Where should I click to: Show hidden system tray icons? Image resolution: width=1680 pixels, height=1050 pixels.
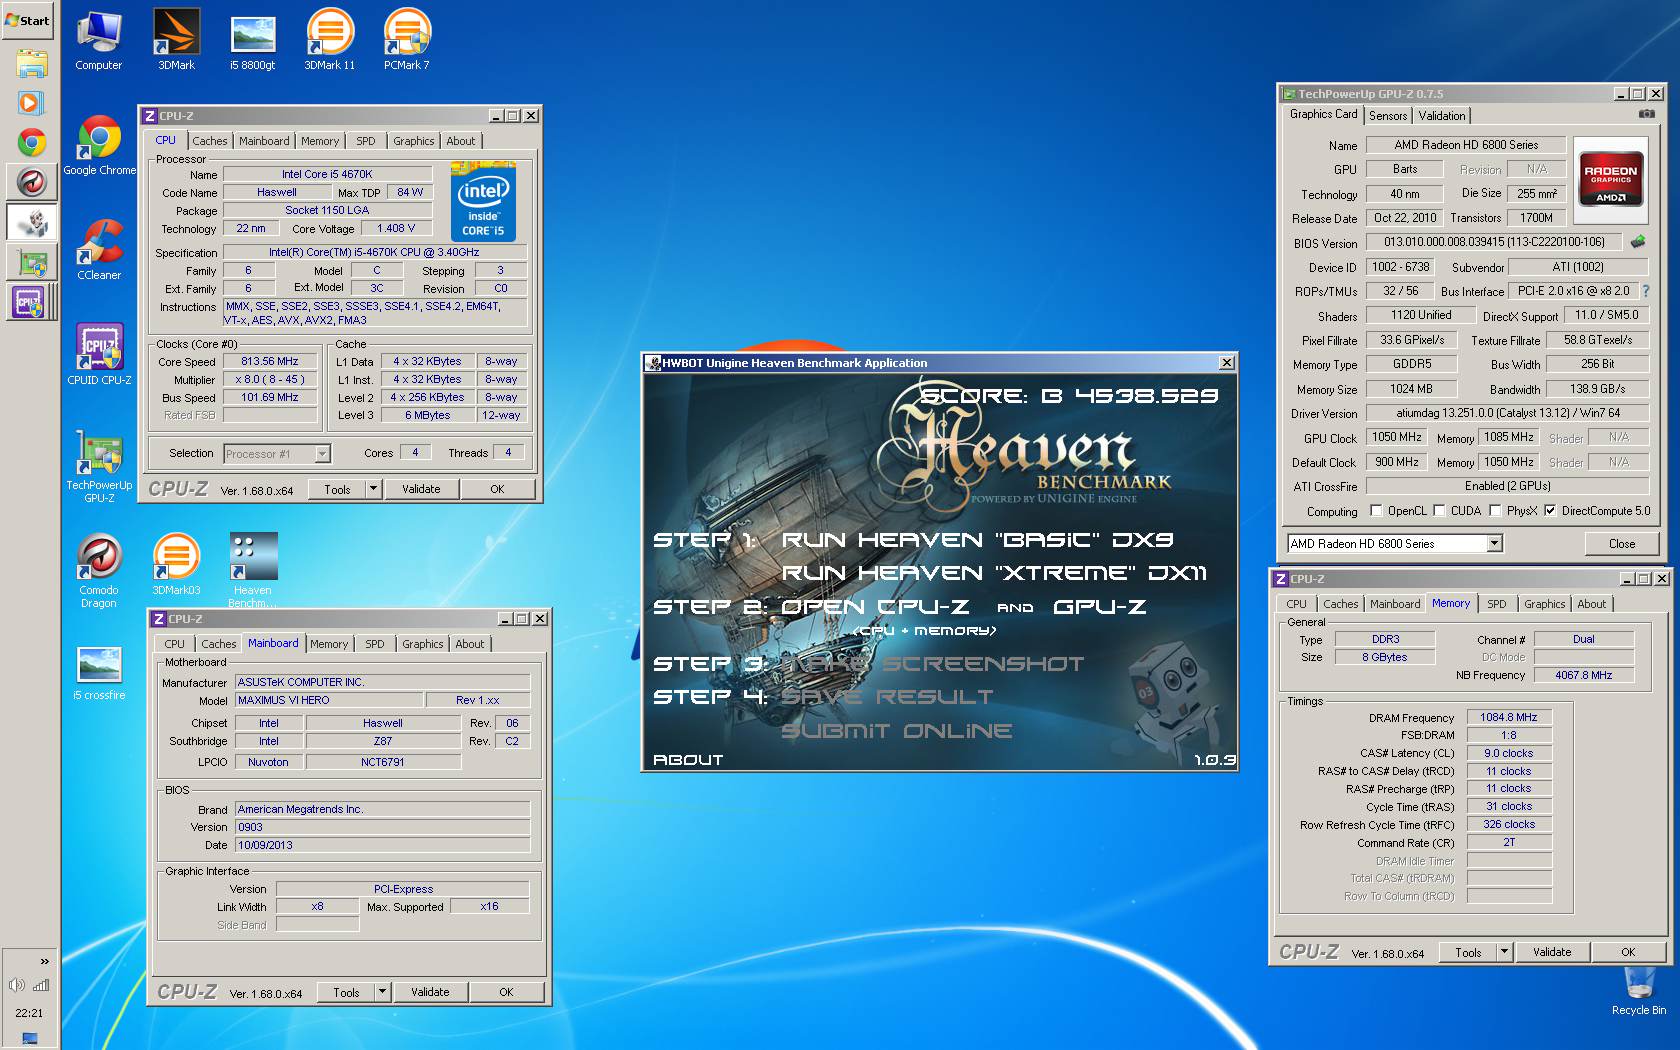pos(44,961)
